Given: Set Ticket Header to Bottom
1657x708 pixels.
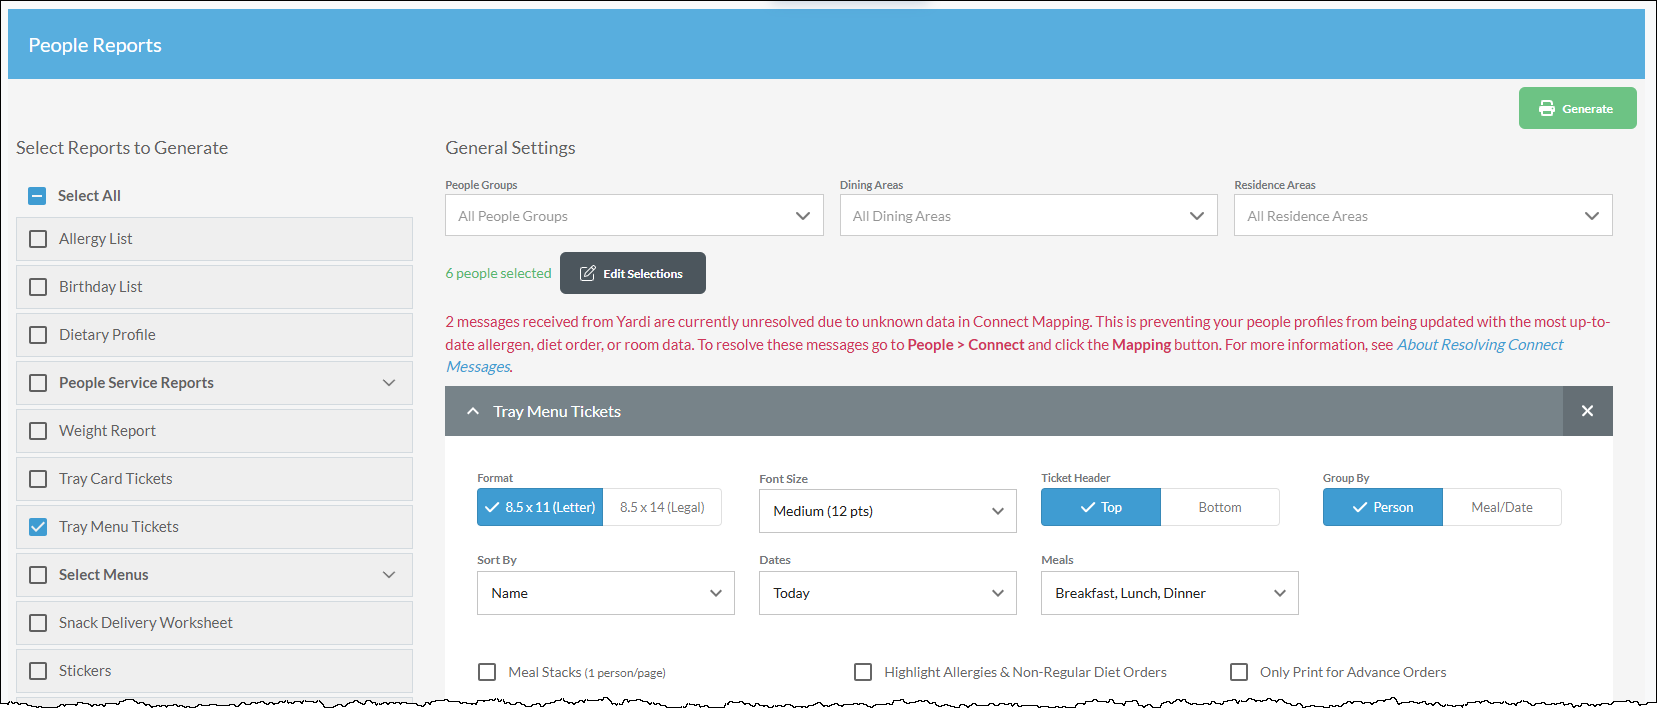Looking at the screenshot, I should [x=1220, y=507].
